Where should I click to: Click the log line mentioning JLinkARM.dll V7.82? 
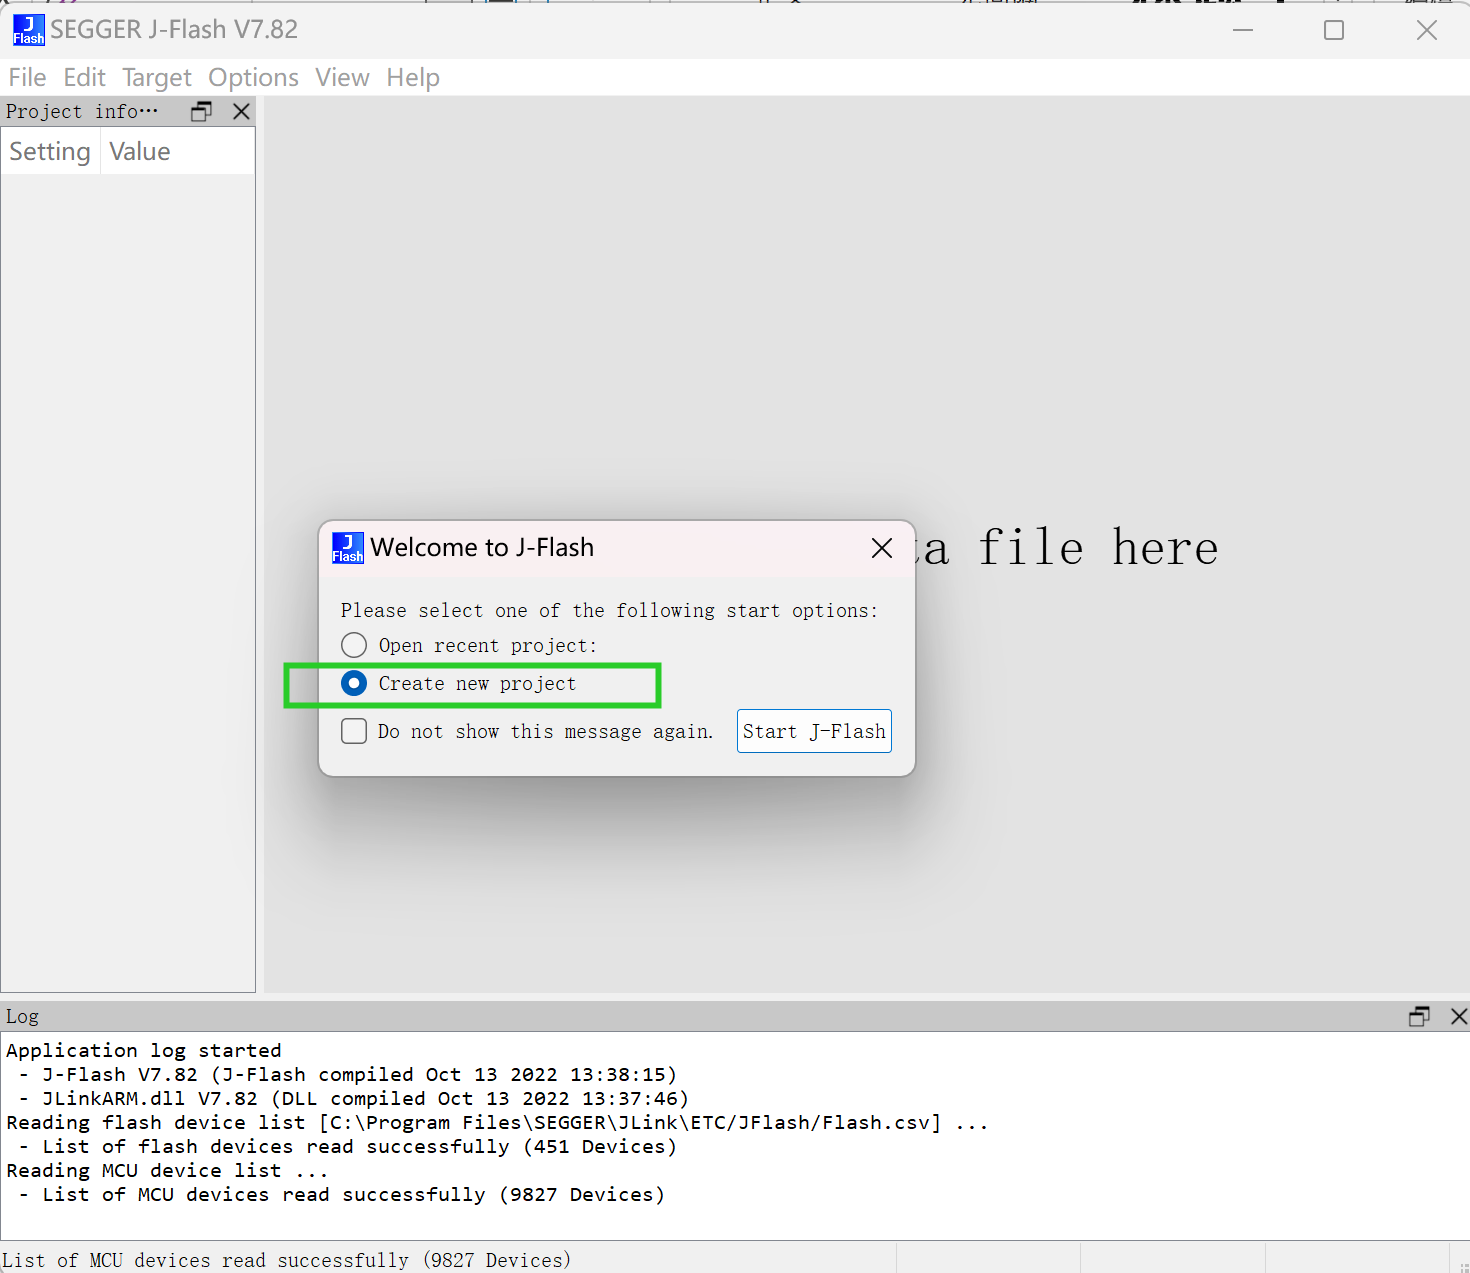[354, 1098]
